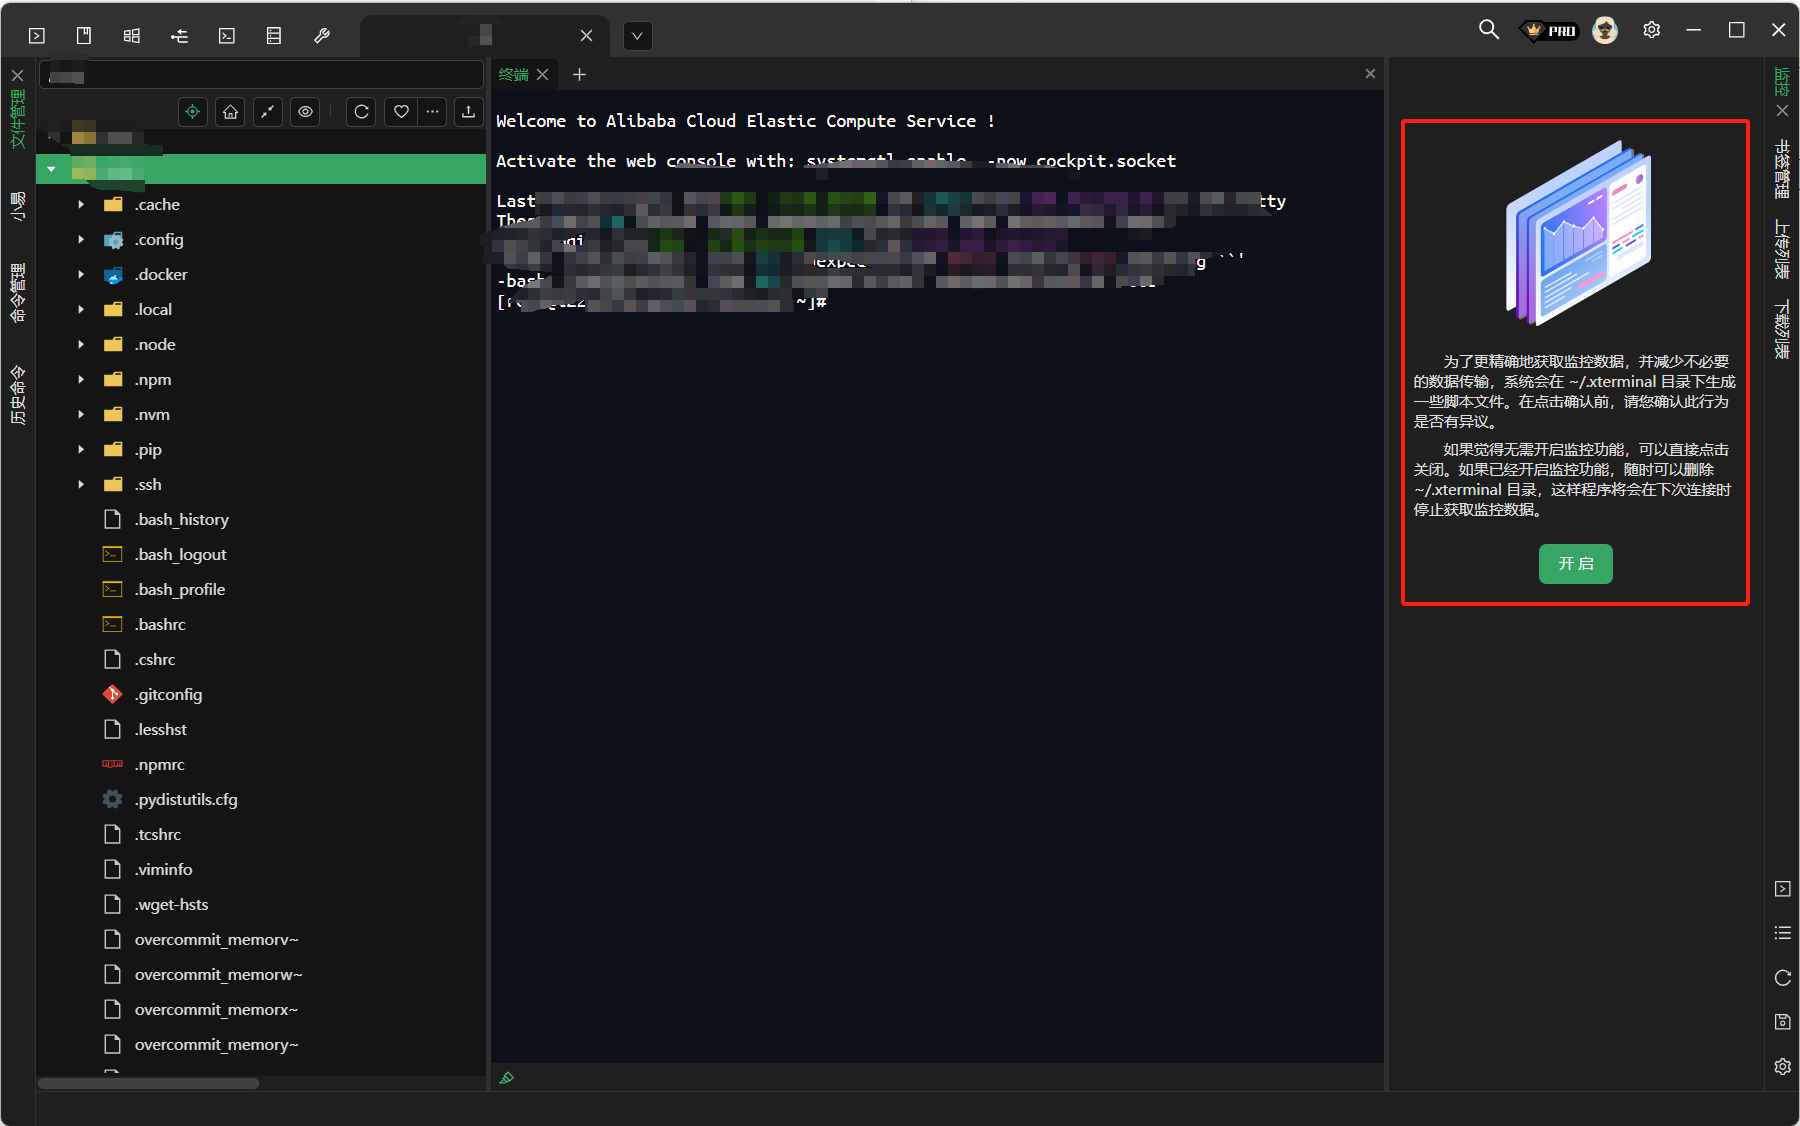Expand the .nvm folder
The image size is (1800, 1126).
(x=81, y=415)
